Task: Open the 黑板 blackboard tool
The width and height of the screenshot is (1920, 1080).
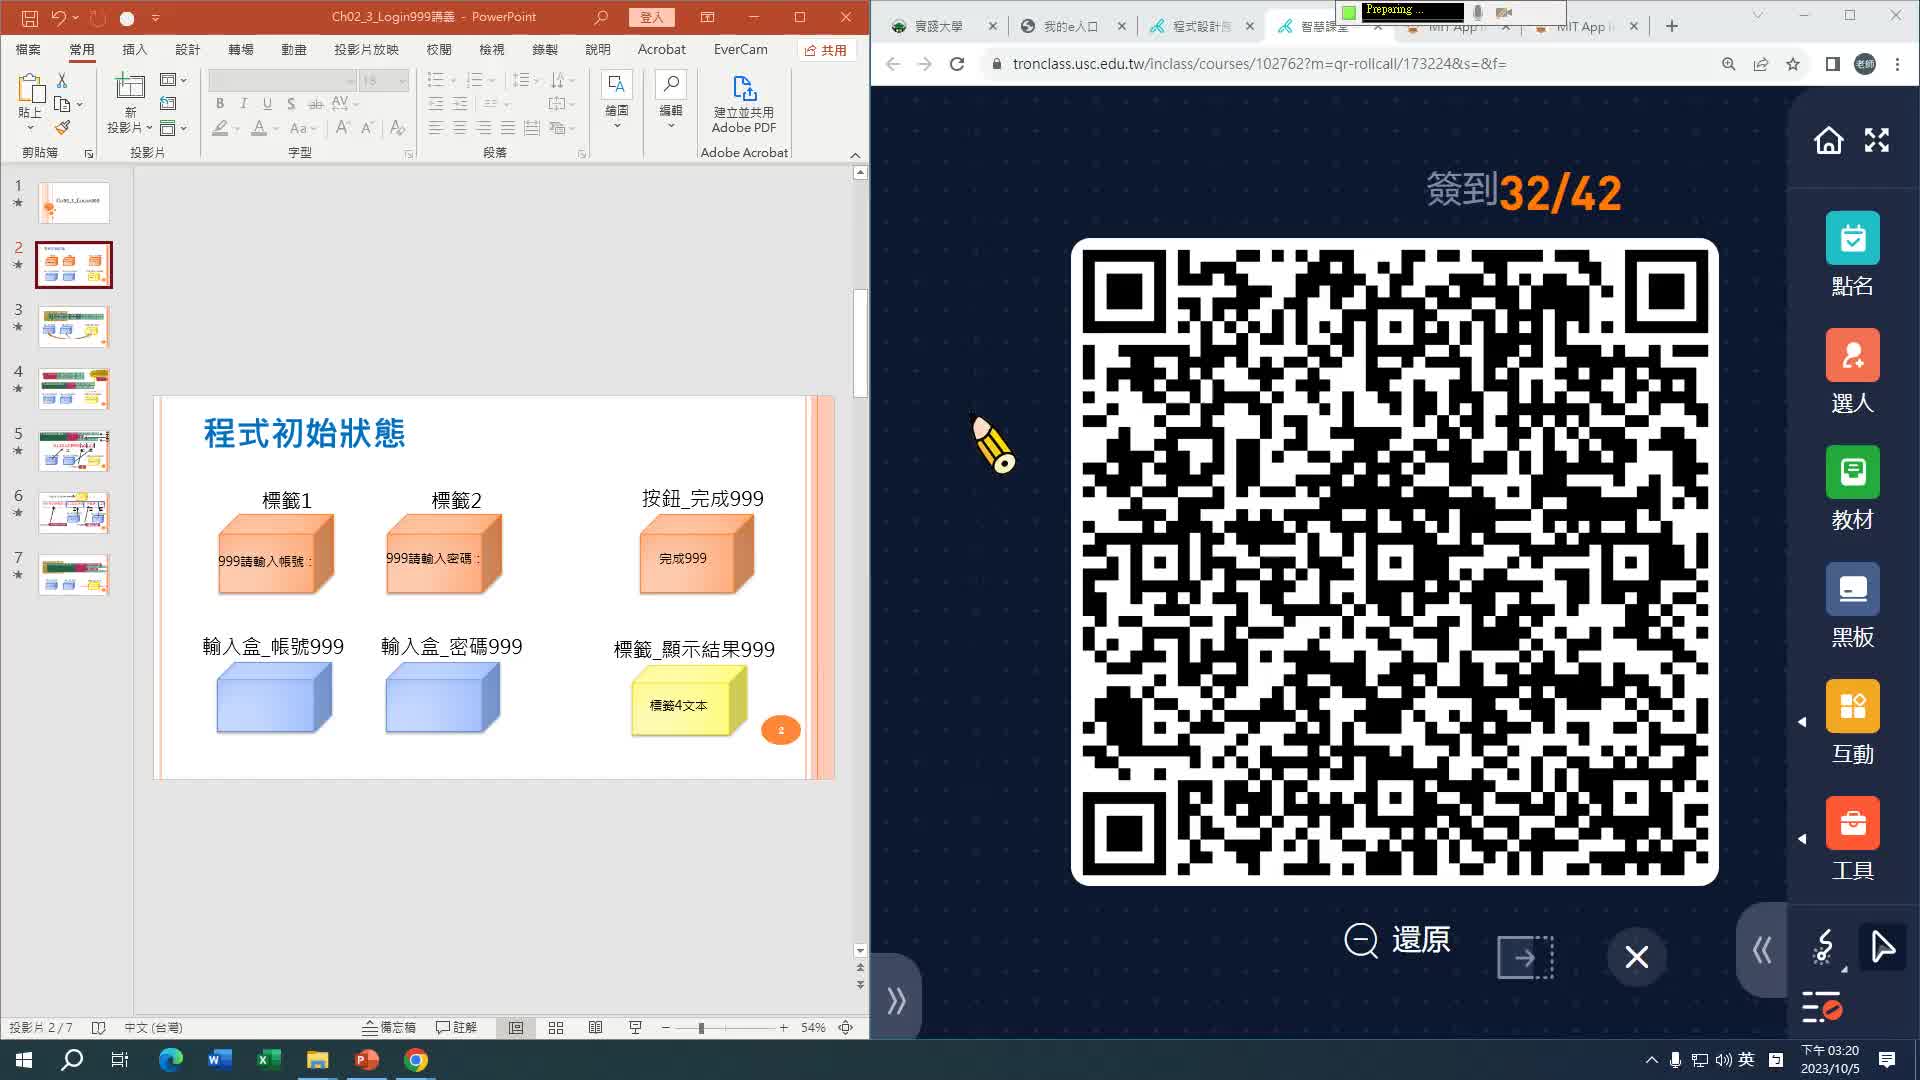Action: coord(1852,605)
